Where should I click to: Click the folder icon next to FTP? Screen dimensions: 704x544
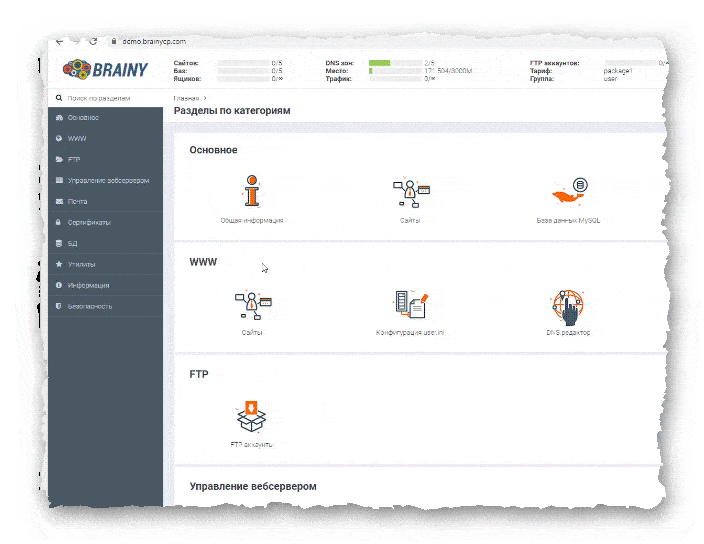59,159
